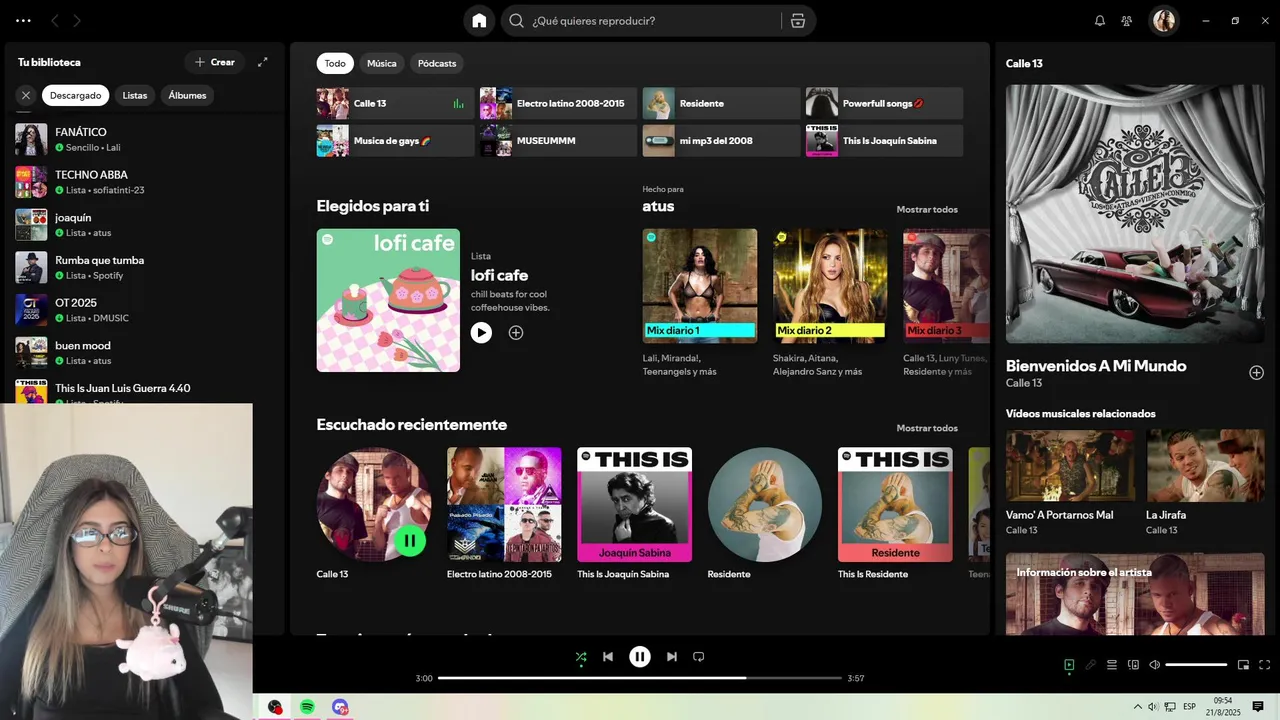Viewport: 1280px width, 720px height.
Task: Open TECHNO ABBA playlist in library
Action: [142, 182]
